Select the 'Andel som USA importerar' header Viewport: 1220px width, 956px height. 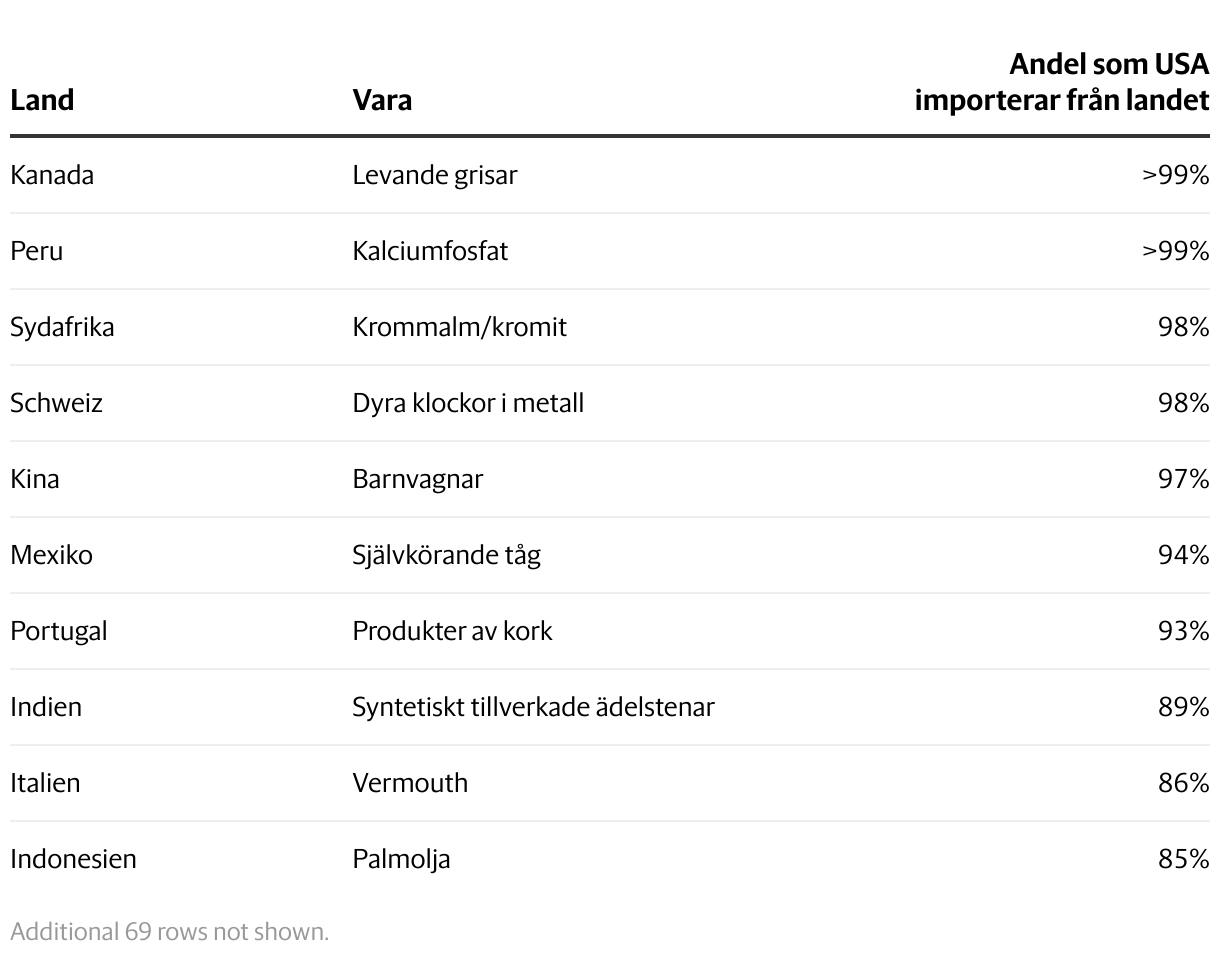pyautogui.click(x=1062, y=82)
